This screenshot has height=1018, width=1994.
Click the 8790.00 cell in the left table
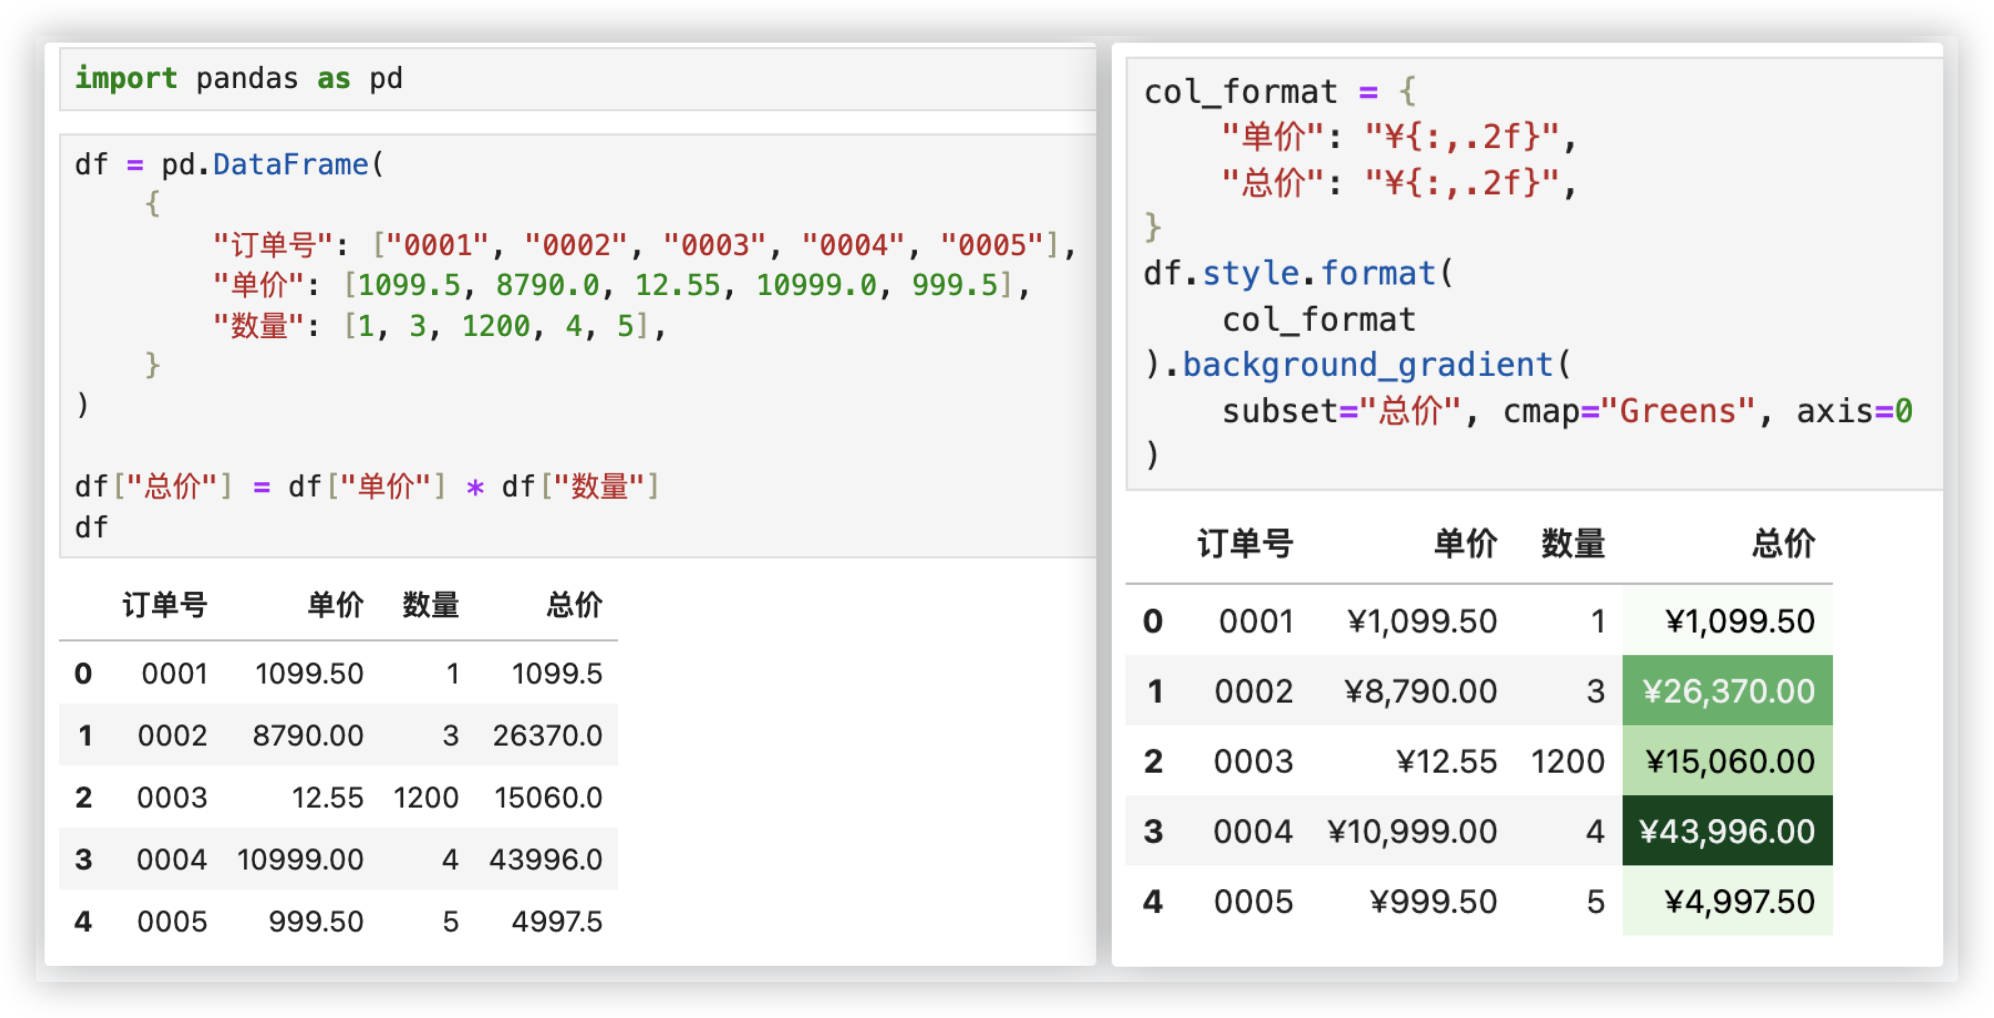tap(308, 736)
